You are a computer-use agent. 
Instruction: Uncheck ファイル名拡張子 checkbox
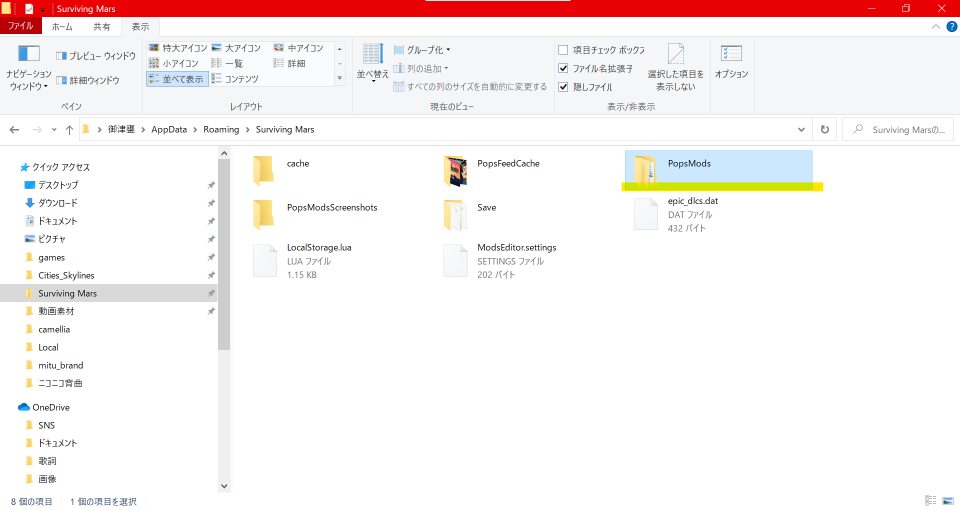click(563, 69)
